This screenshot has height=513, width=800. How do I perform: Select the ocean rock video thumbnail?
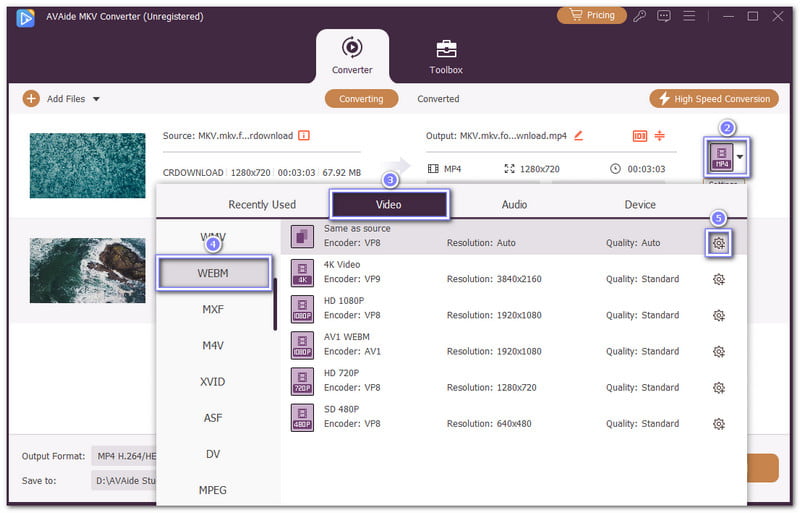87,271
